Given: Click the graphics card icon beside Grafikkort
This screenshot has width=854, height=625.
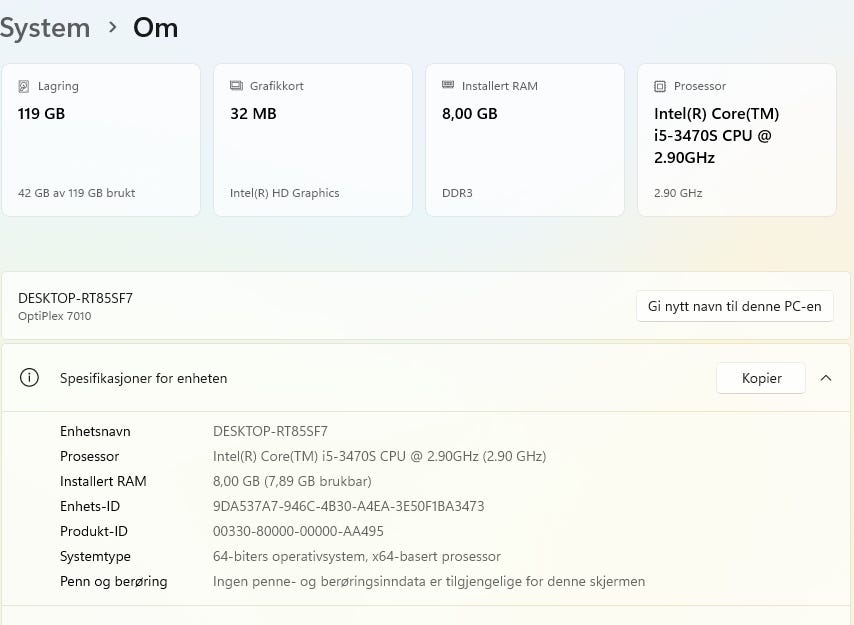Looking at the screenshot, I should [236, 86].
